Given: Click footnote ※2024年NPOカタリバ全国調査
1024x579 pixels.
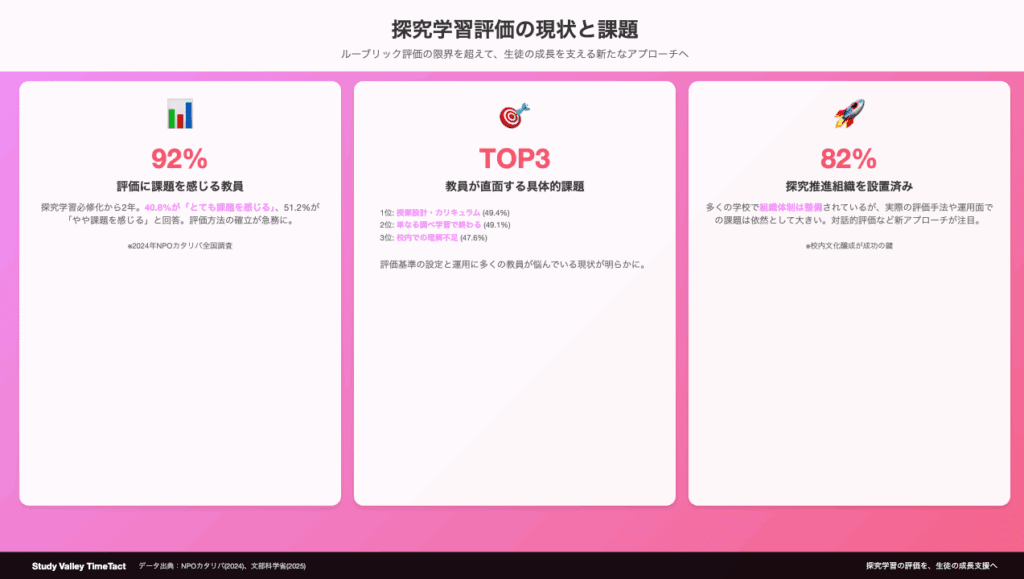Looking at the screenshot, I should (x=180, y=245).
